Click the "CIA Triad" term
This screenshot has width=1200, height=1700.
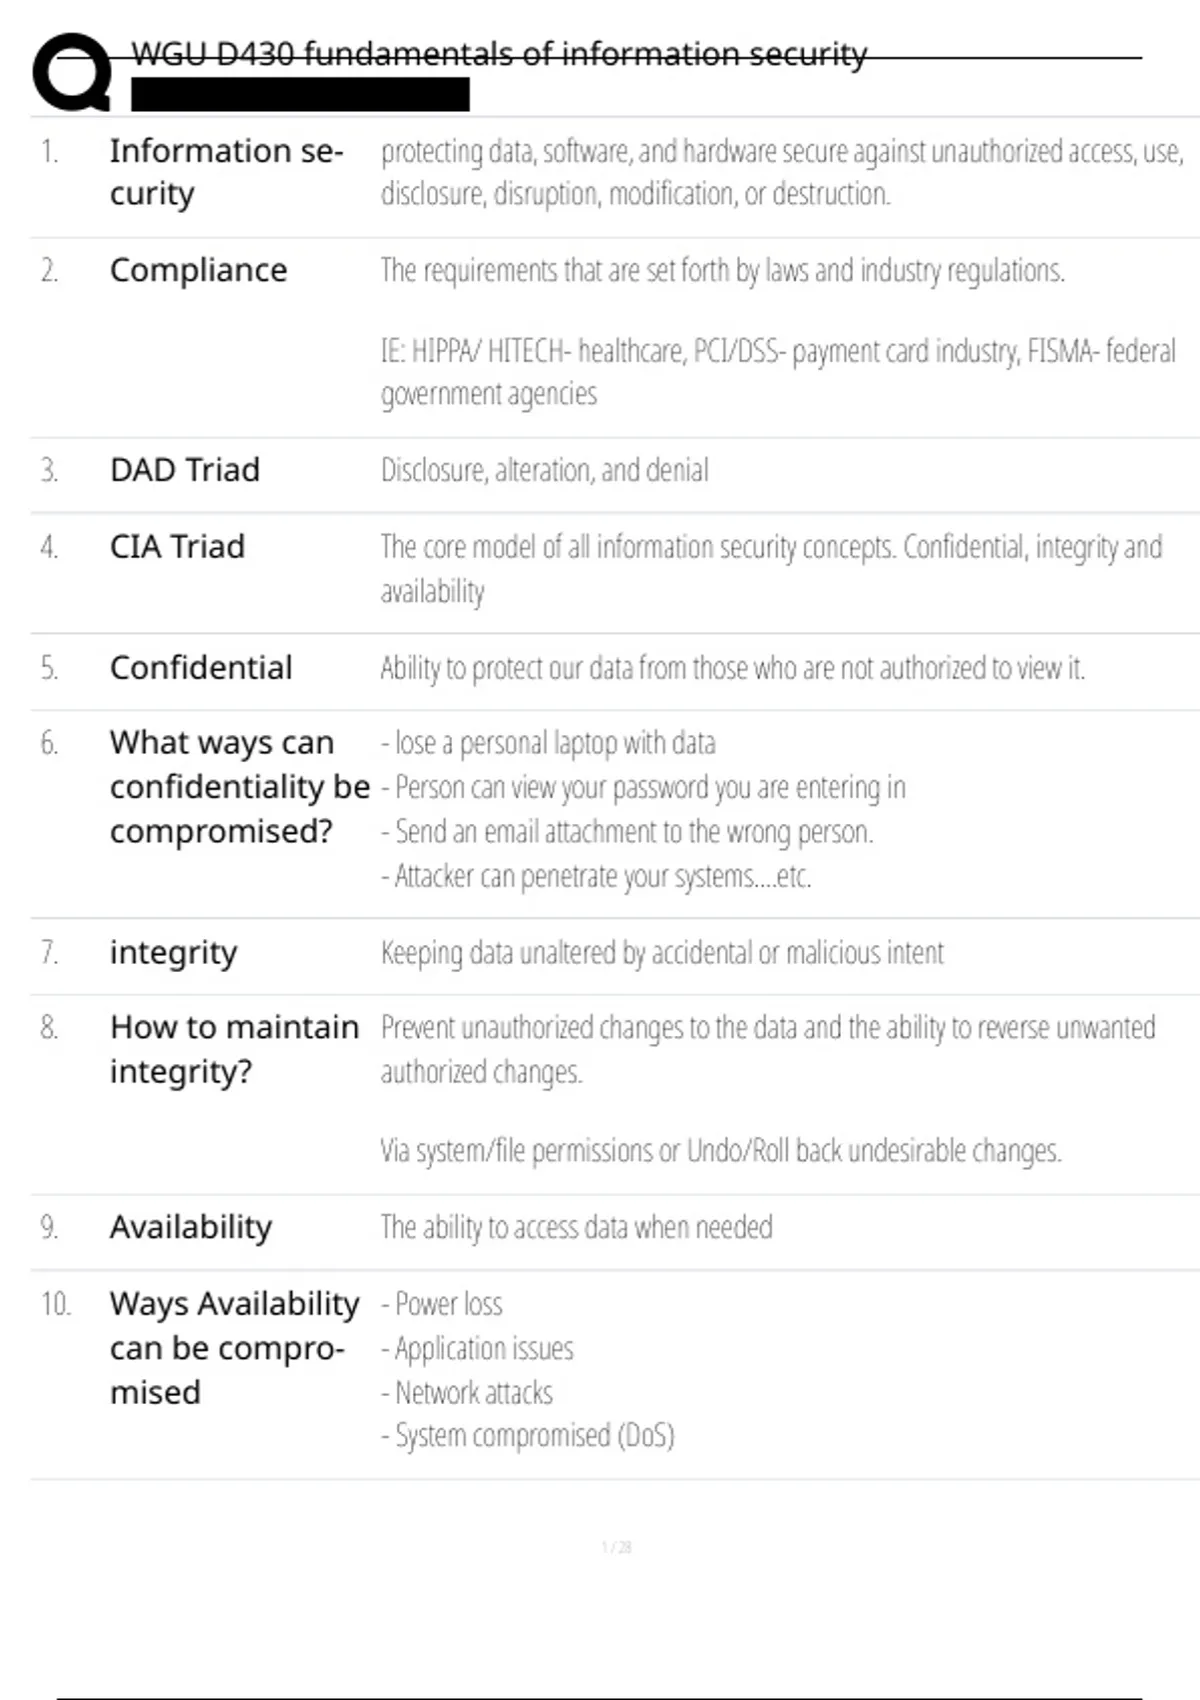(x=177, y=547)
